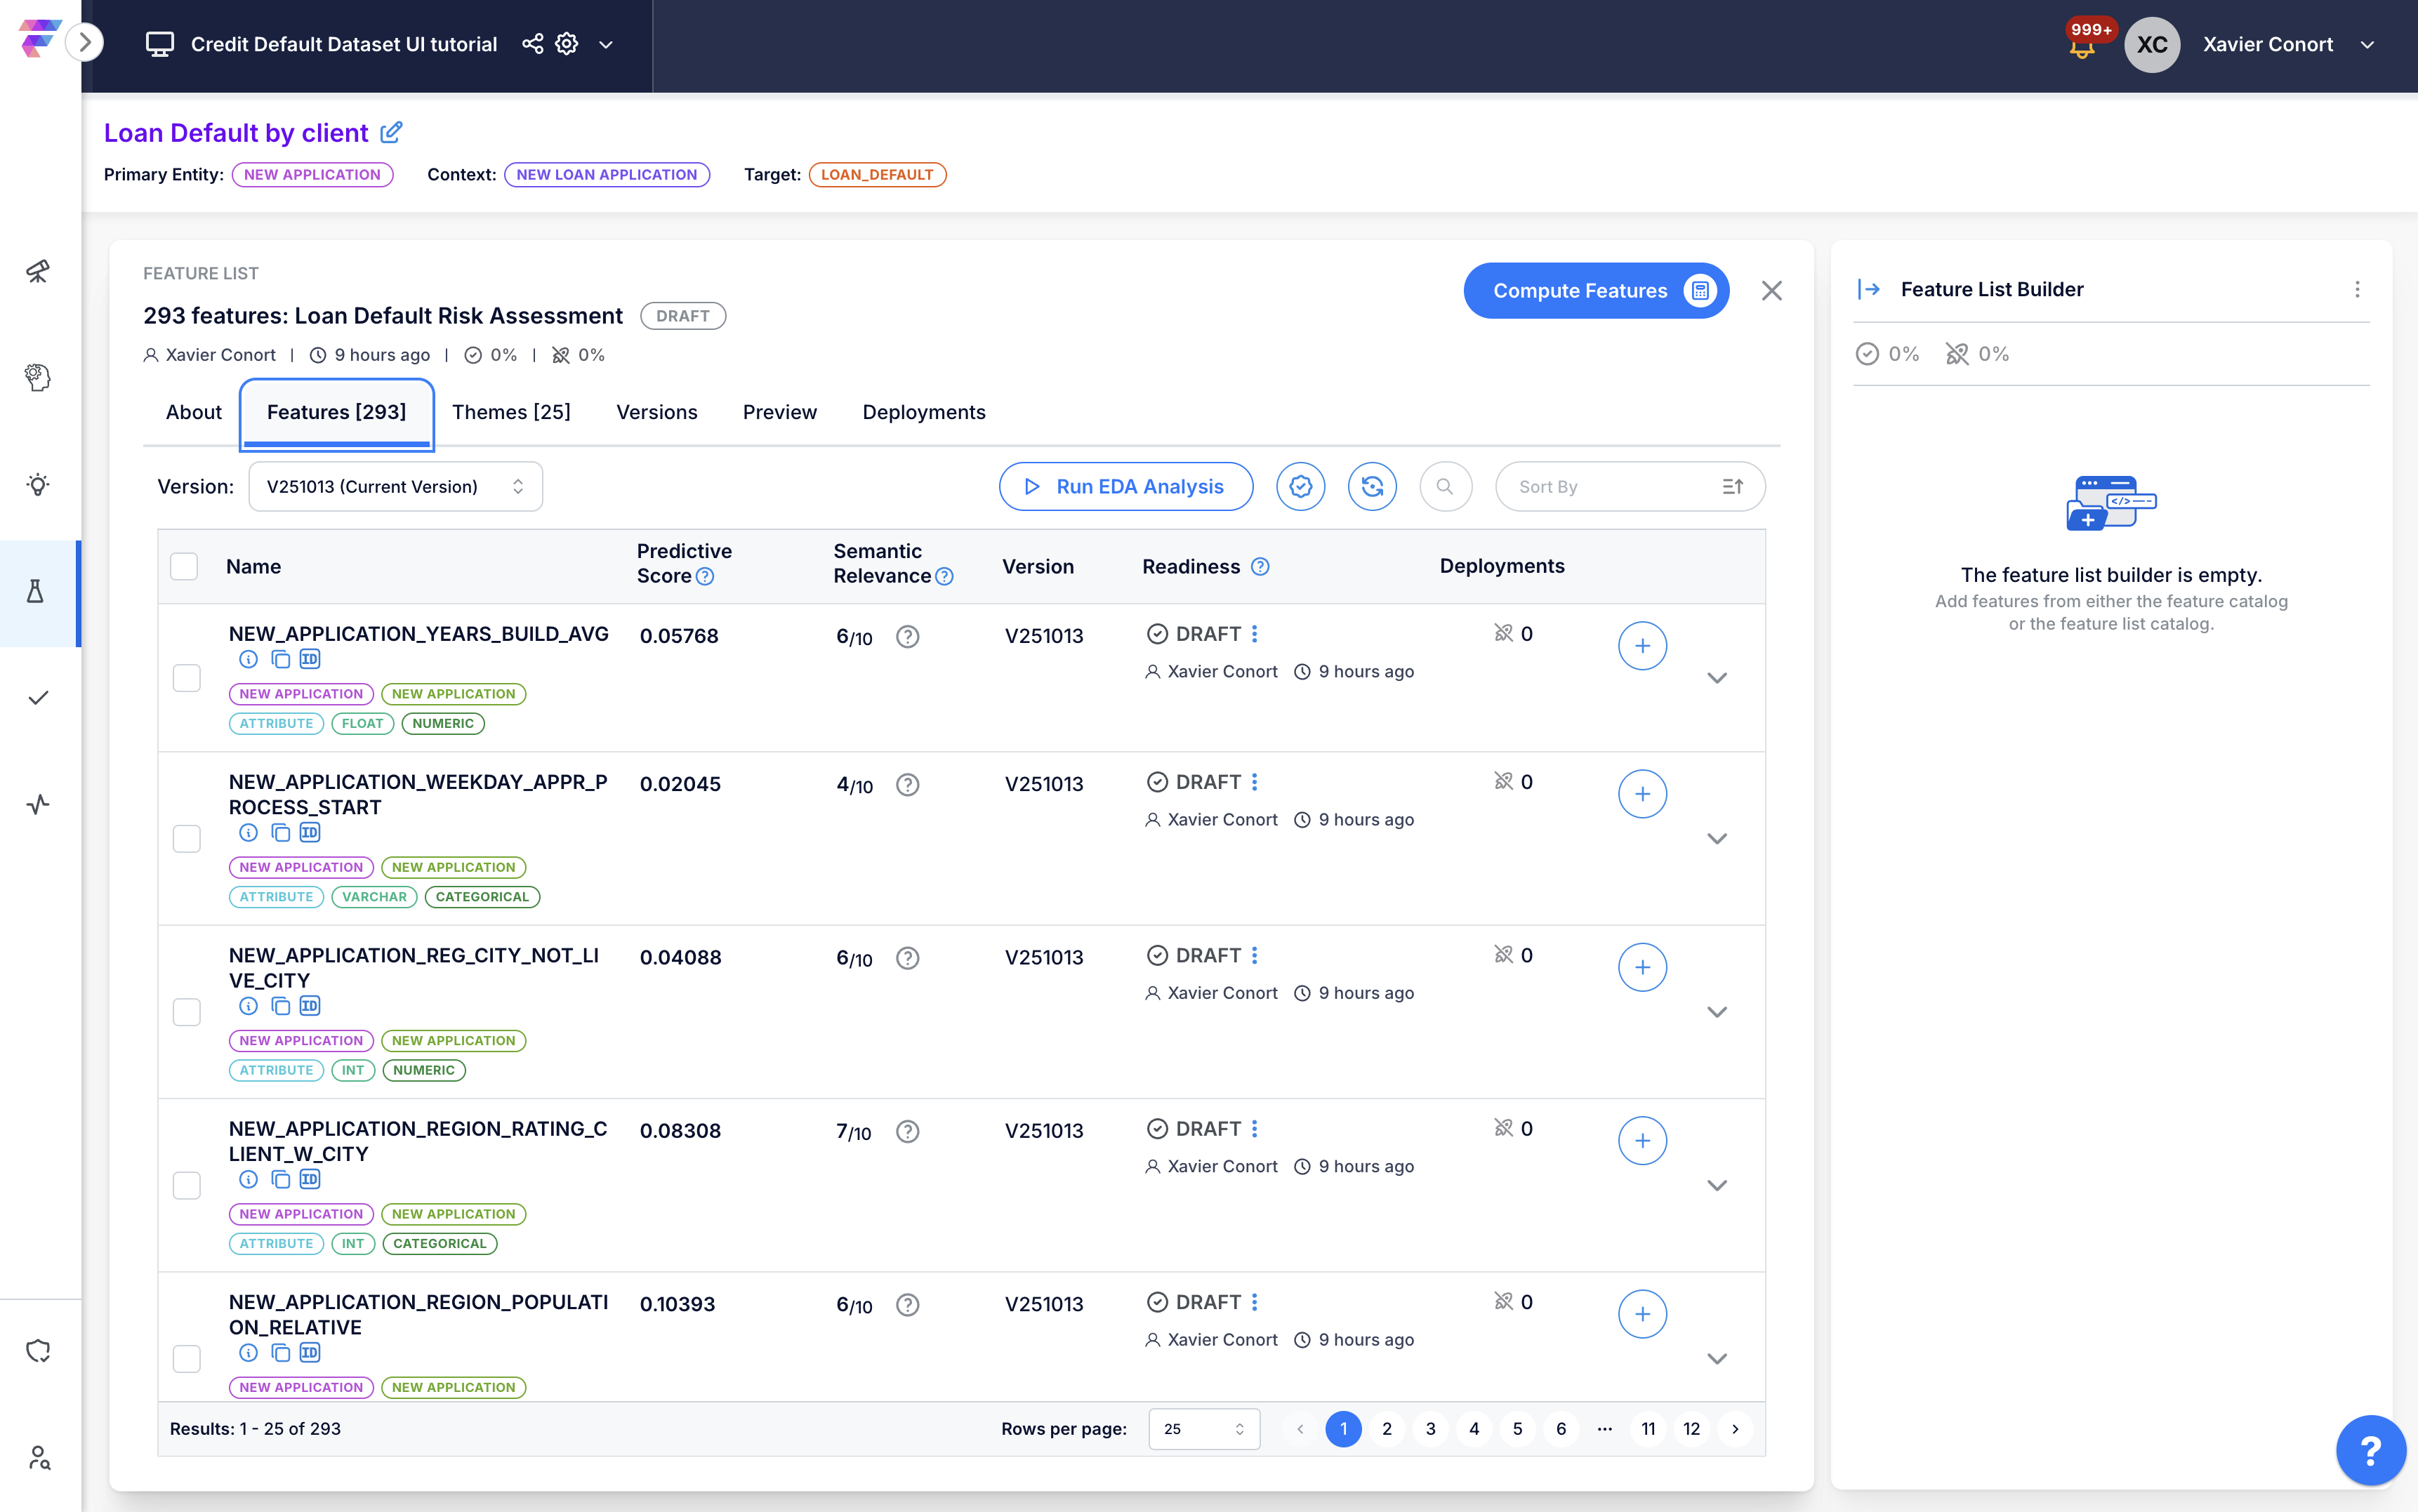The image size is (2418, 1512).
Task: Switch to the Themes [25] tab
Action: 511,412
